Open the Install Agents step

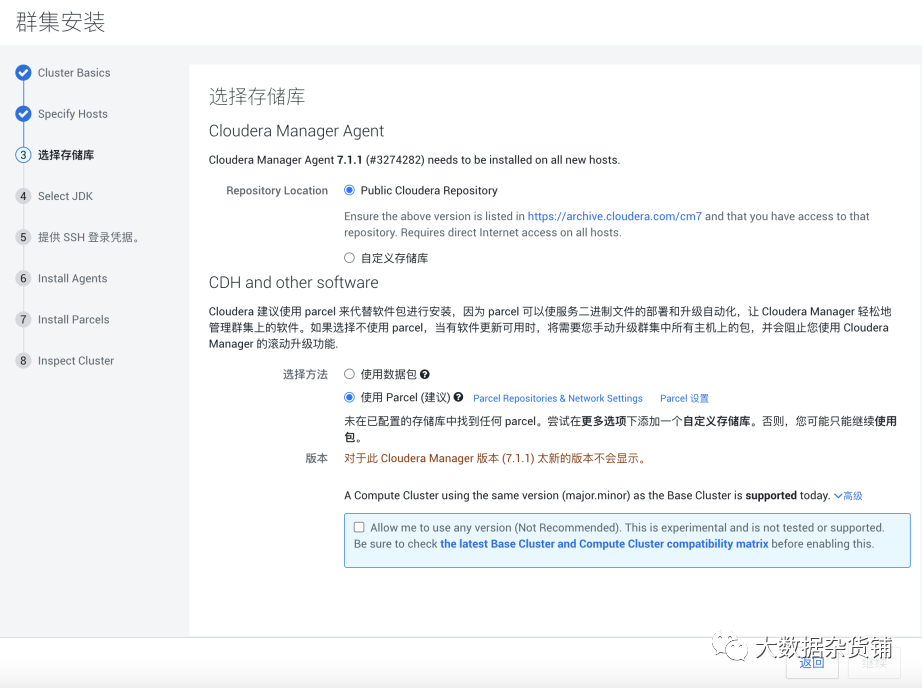click(72, 279)
